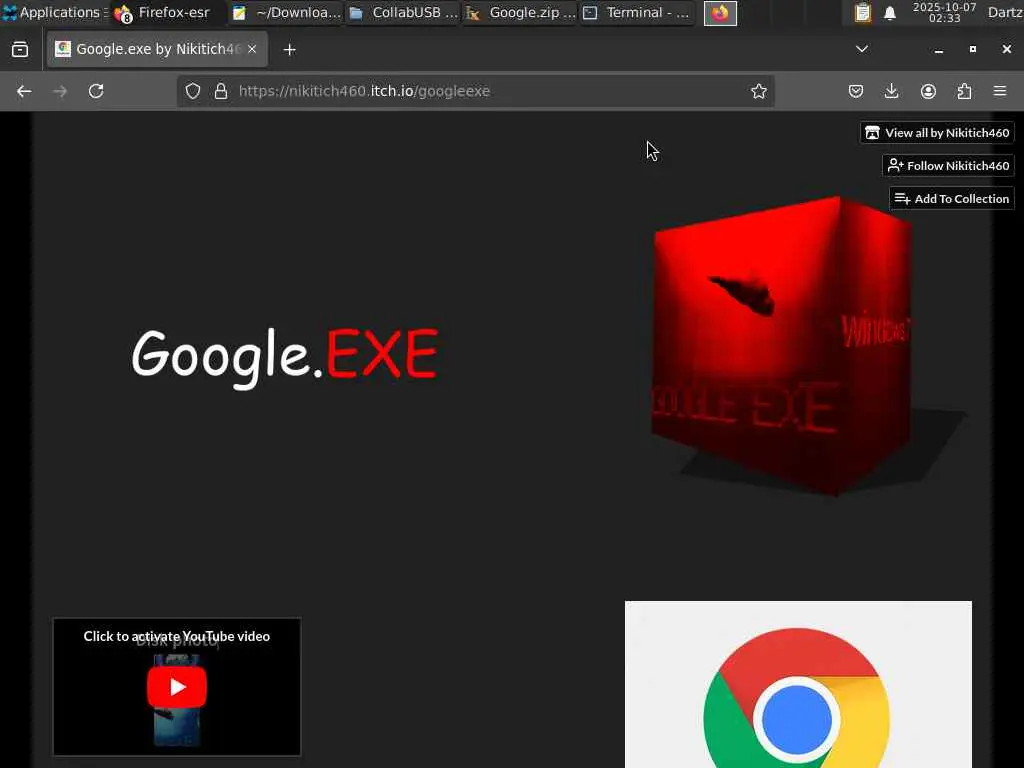Go back to the previous page
Image resolution: width=1024 pixels, height=768 pixels.
pos(24,91)
